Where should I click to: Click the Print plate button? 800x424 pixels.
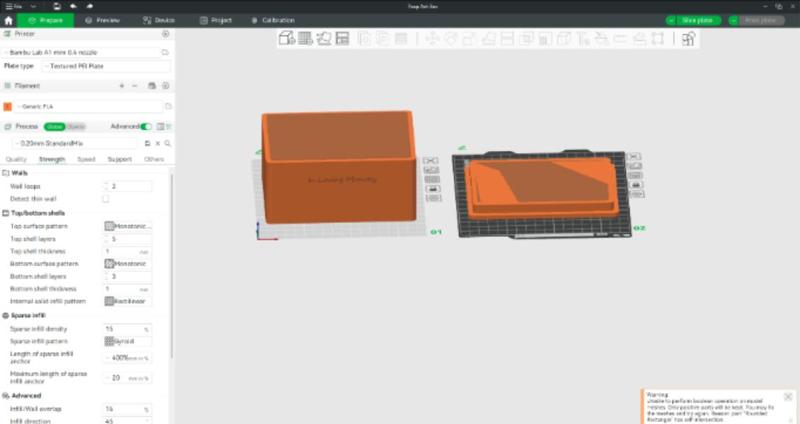[761, 20]
